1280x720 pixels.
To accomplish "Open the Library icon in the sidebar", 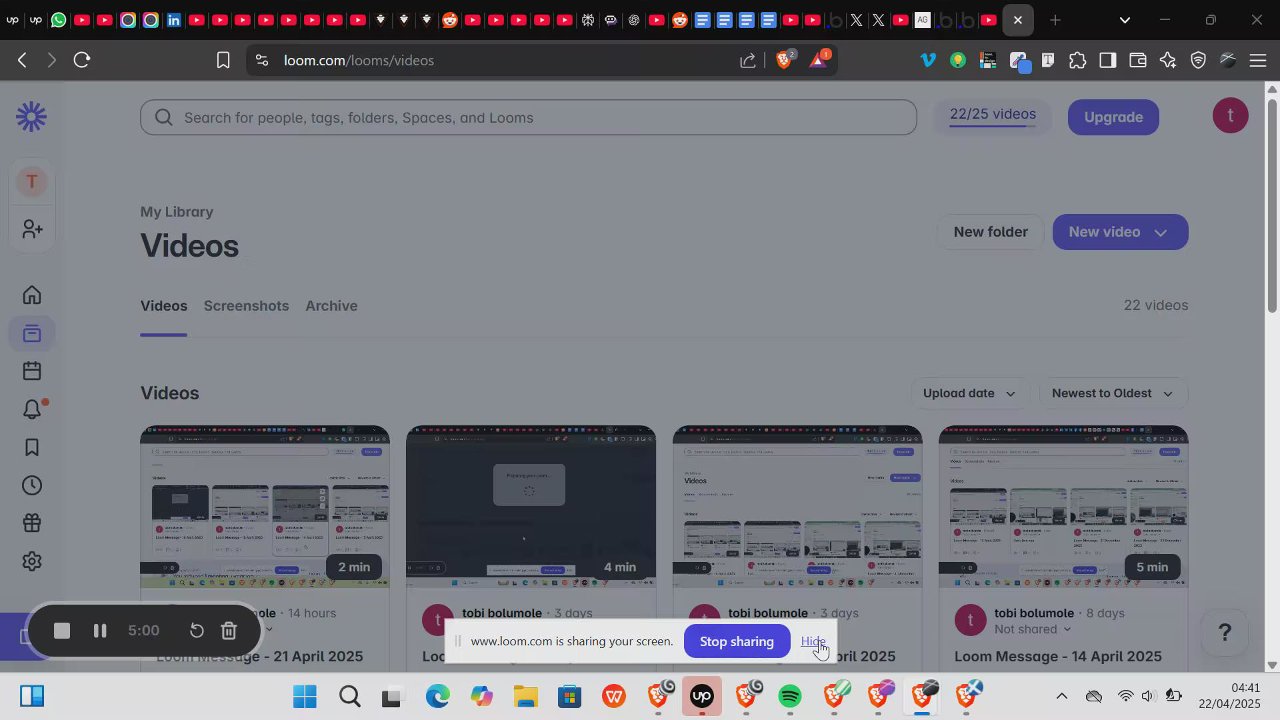I will [x=32, y=333].
